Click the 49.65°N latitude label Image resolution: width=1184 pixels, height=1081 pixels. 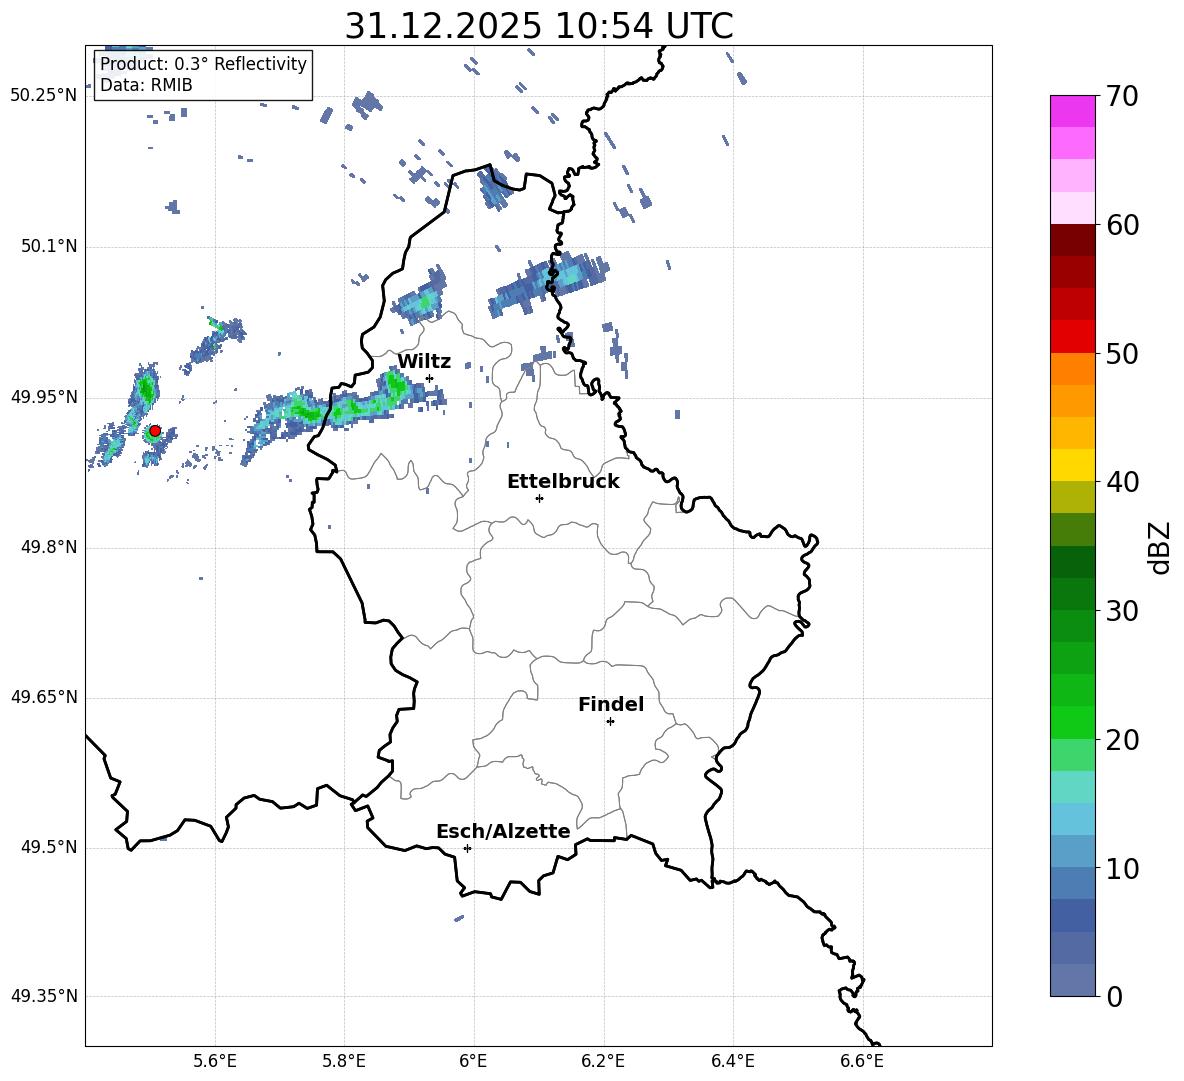pyautogui.click(x=44, y=697)
